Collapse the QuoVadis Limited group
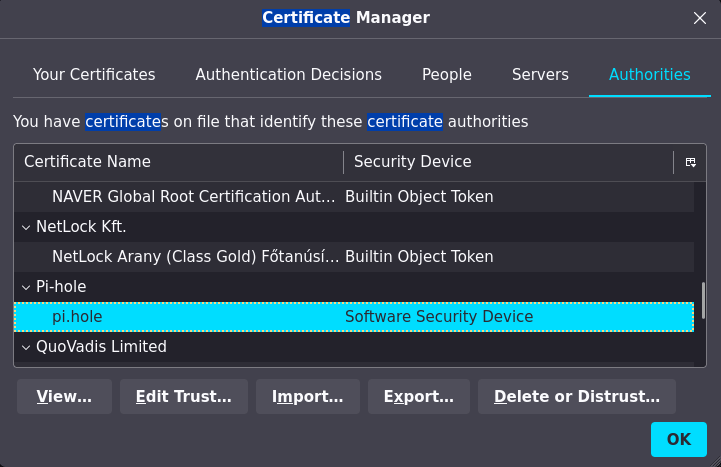 point(26,347)
